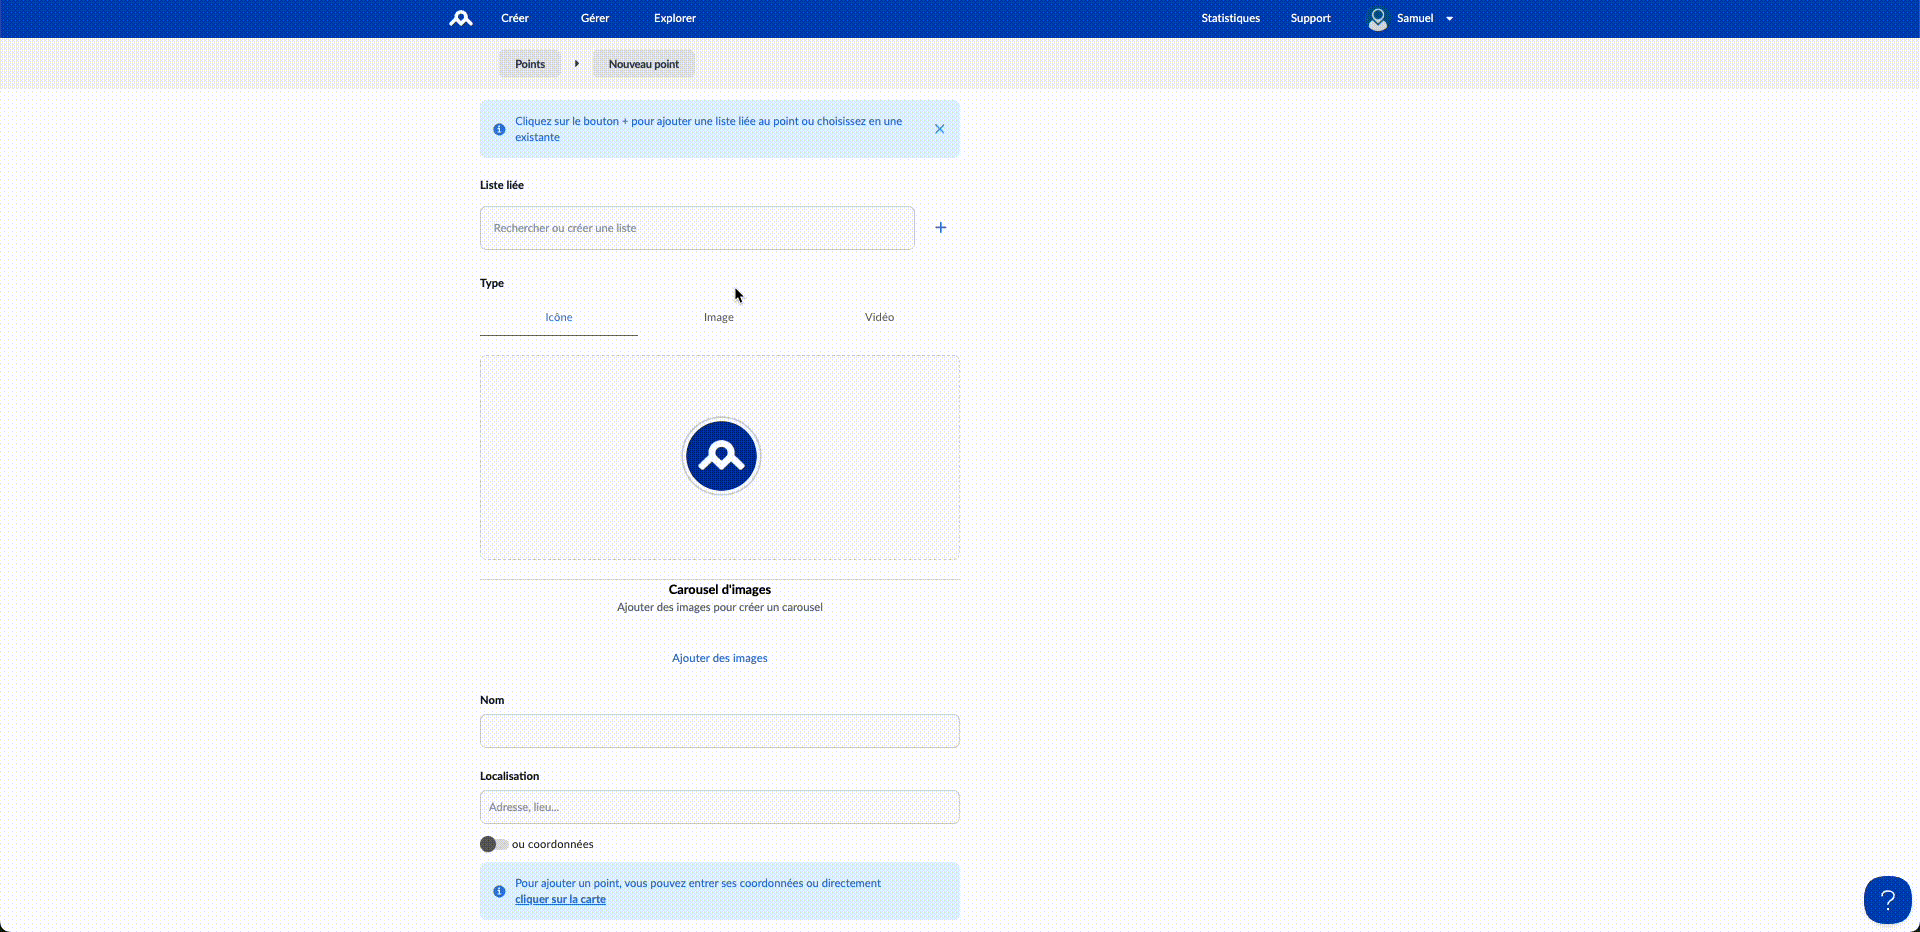Click the Nouveau point breadcrumb
Screen dimensions: 1920x932
tap(644, 64)
